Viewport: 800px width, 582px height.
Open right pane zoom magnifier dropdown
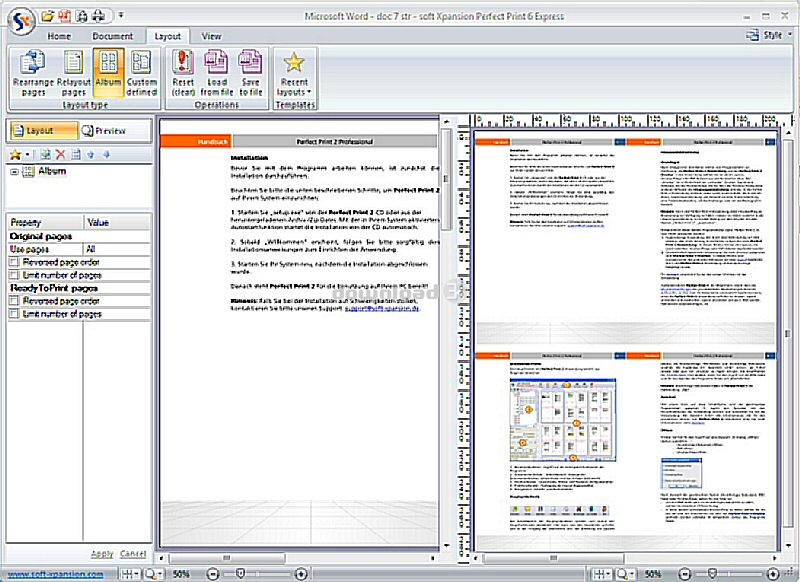click(626, 574)
